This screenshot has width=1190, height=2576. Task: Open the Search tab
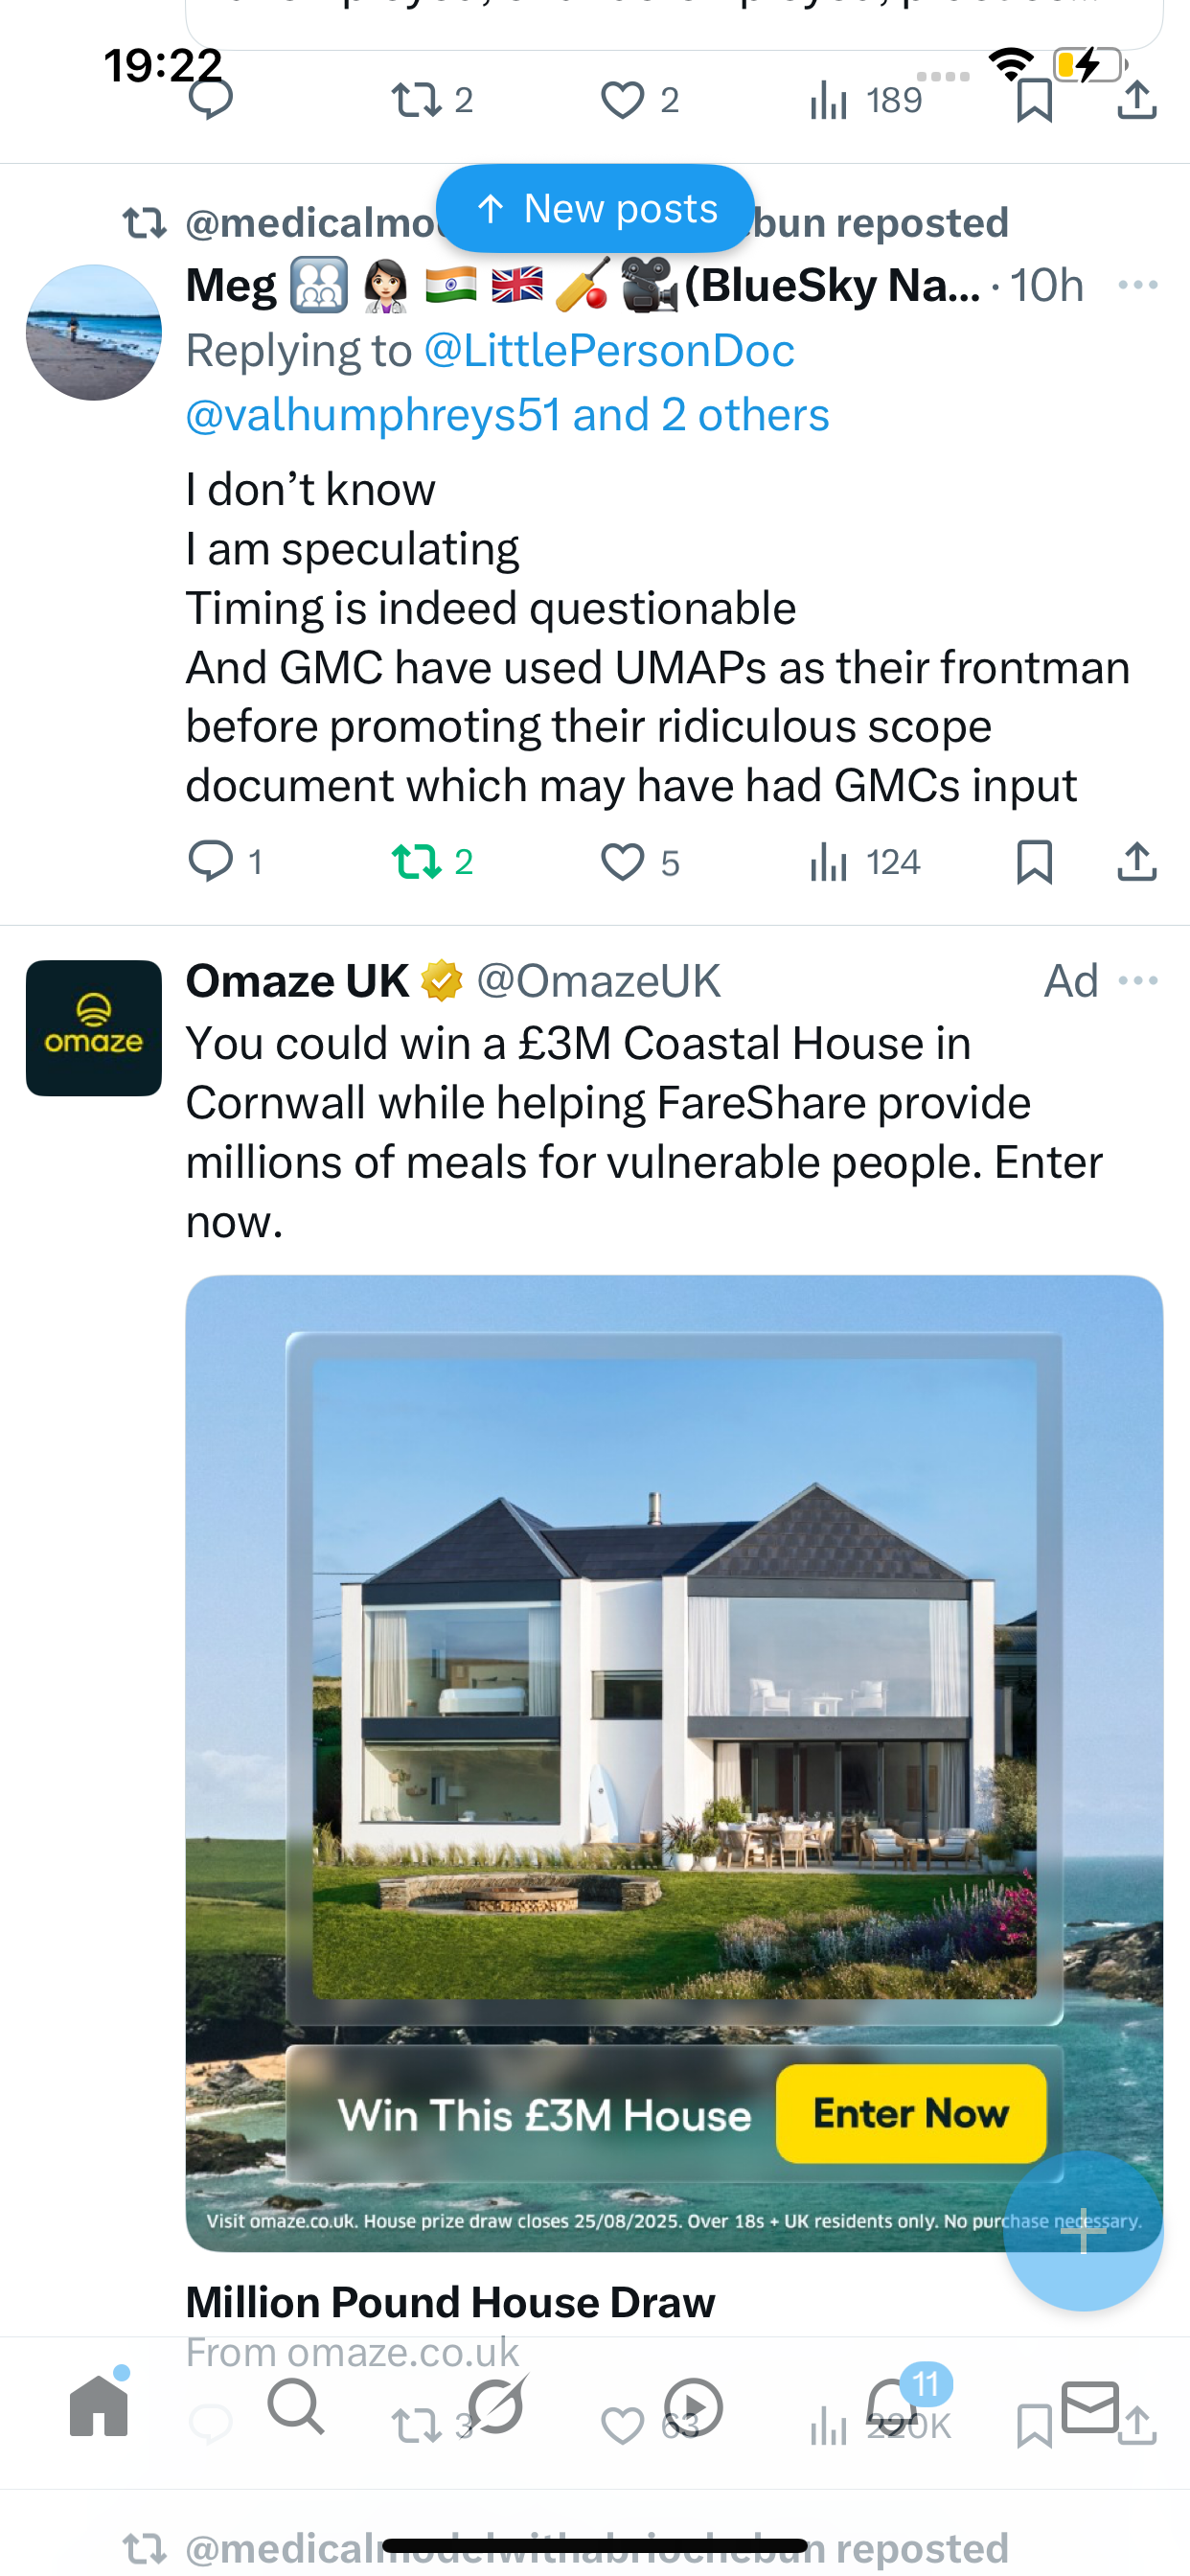[x=296, y=2406]
